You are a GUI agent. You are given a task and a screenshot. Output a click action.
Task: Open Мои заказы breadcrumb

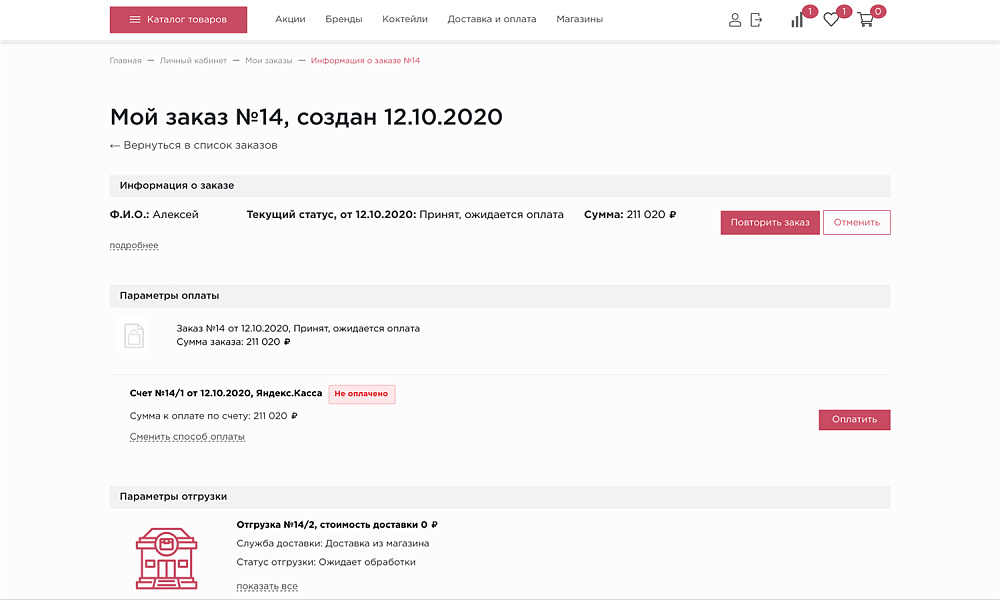270,60
